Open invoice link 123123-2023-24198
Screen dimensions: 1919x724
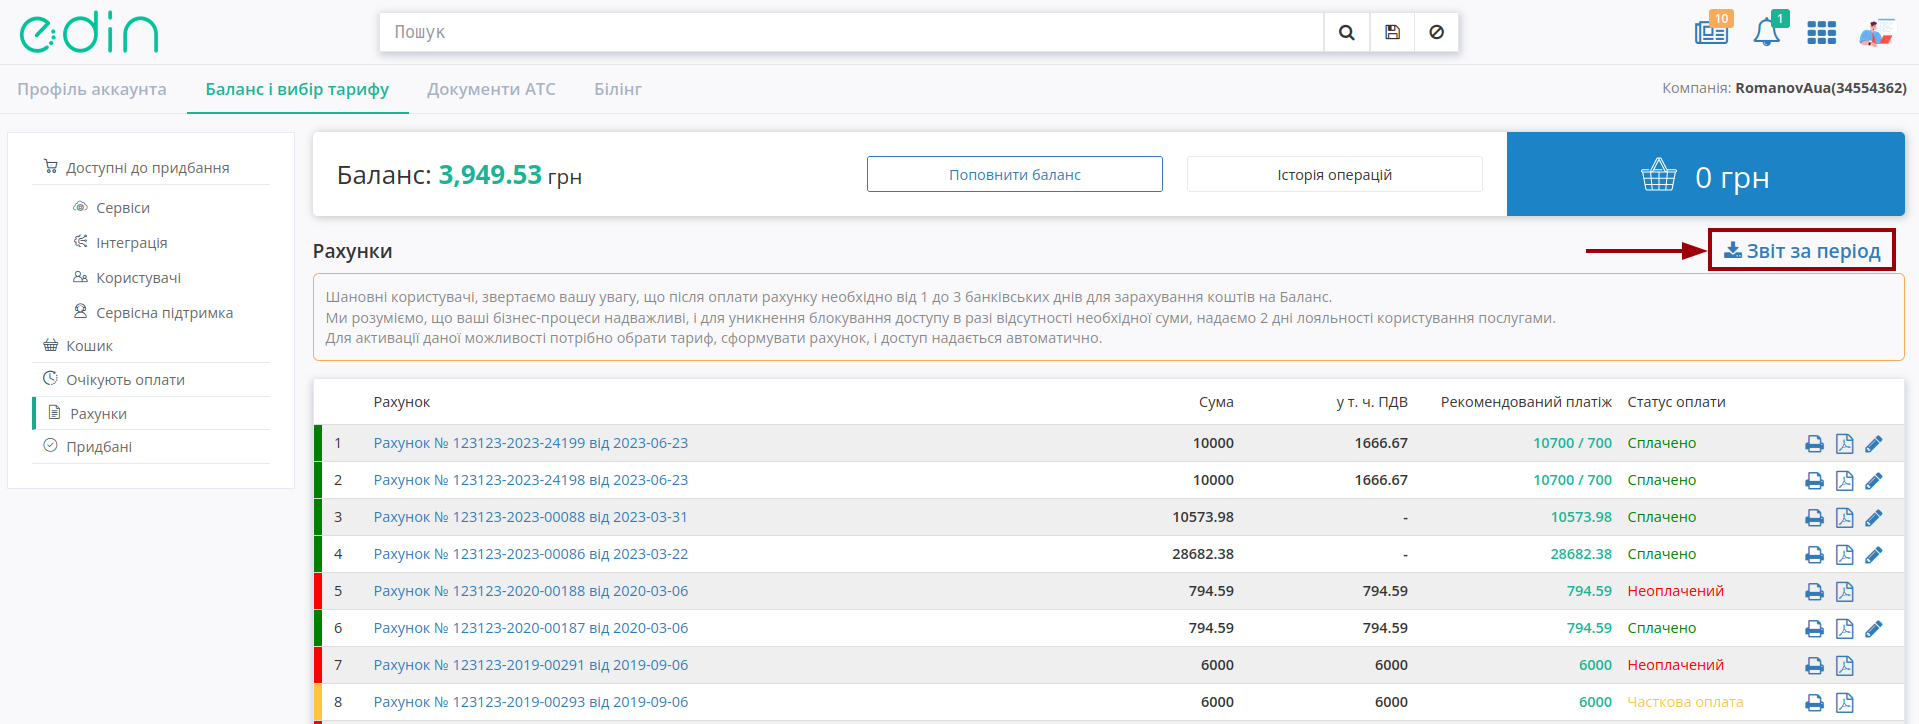point(531,480)
